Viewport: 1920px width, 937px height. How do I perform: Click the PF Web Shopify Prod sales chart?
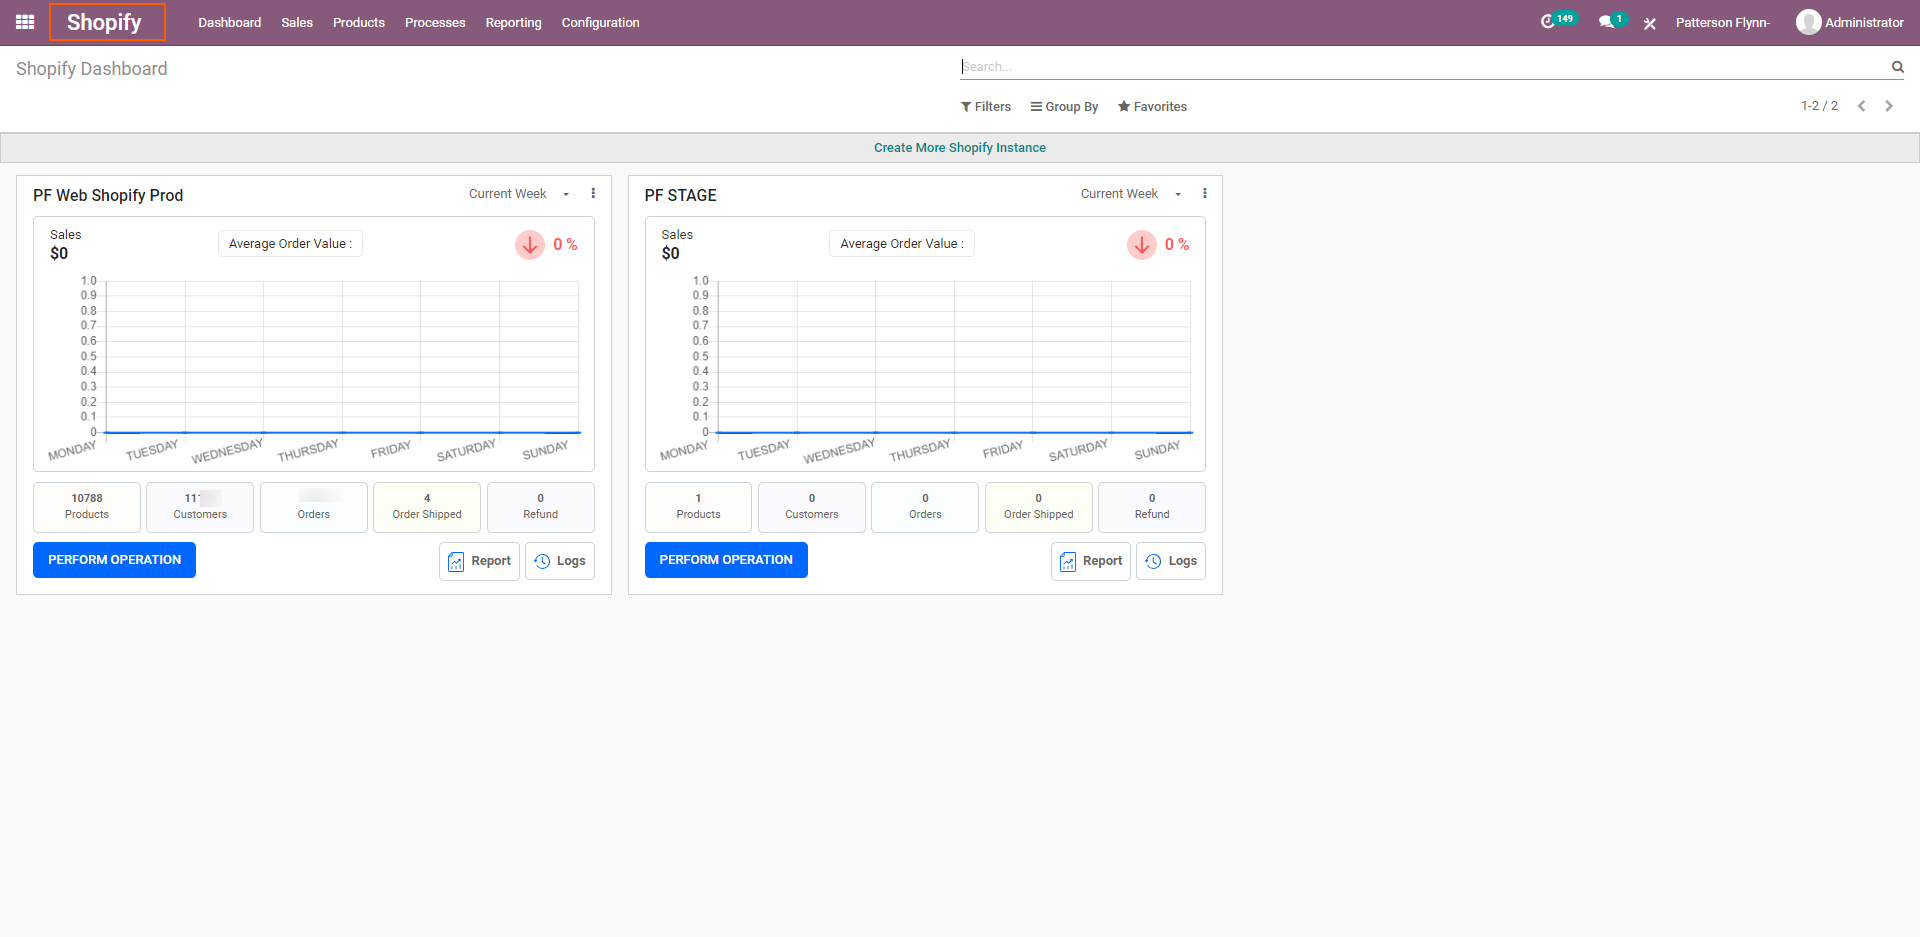[314, 368]
